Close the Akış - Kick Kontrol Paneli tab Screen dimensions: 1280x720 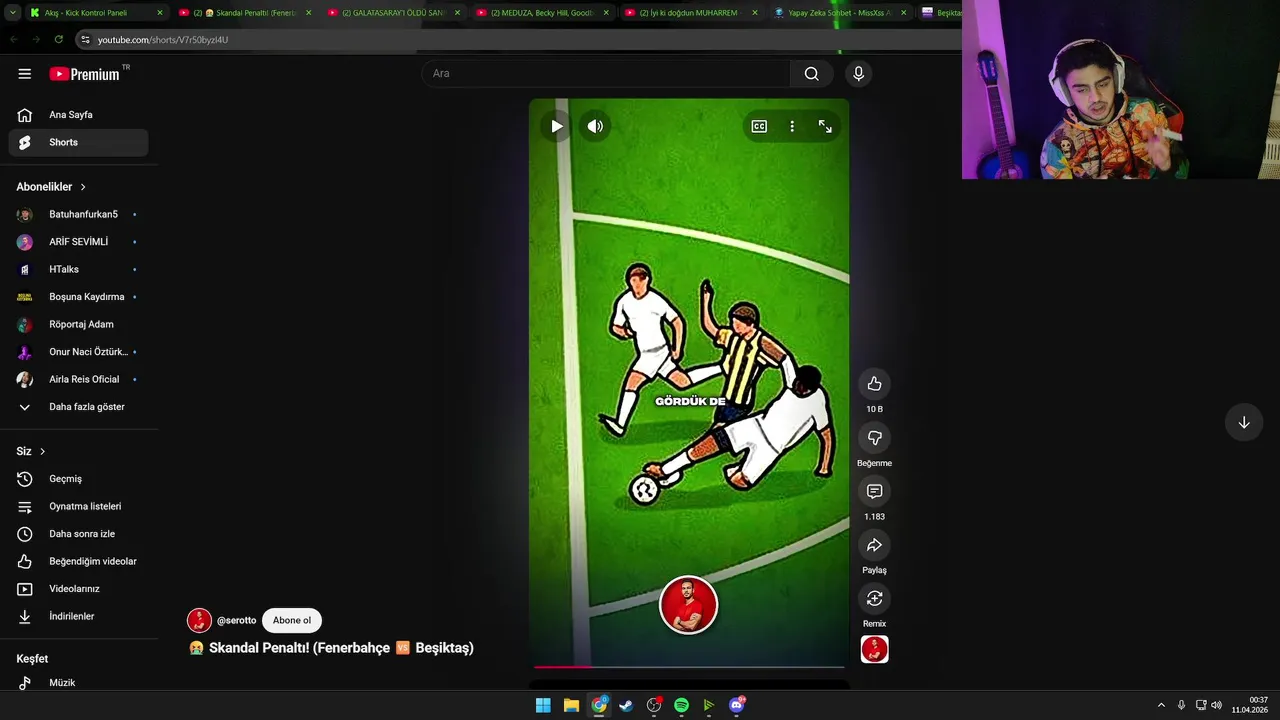pyautogui.click(x=159, y=13)
